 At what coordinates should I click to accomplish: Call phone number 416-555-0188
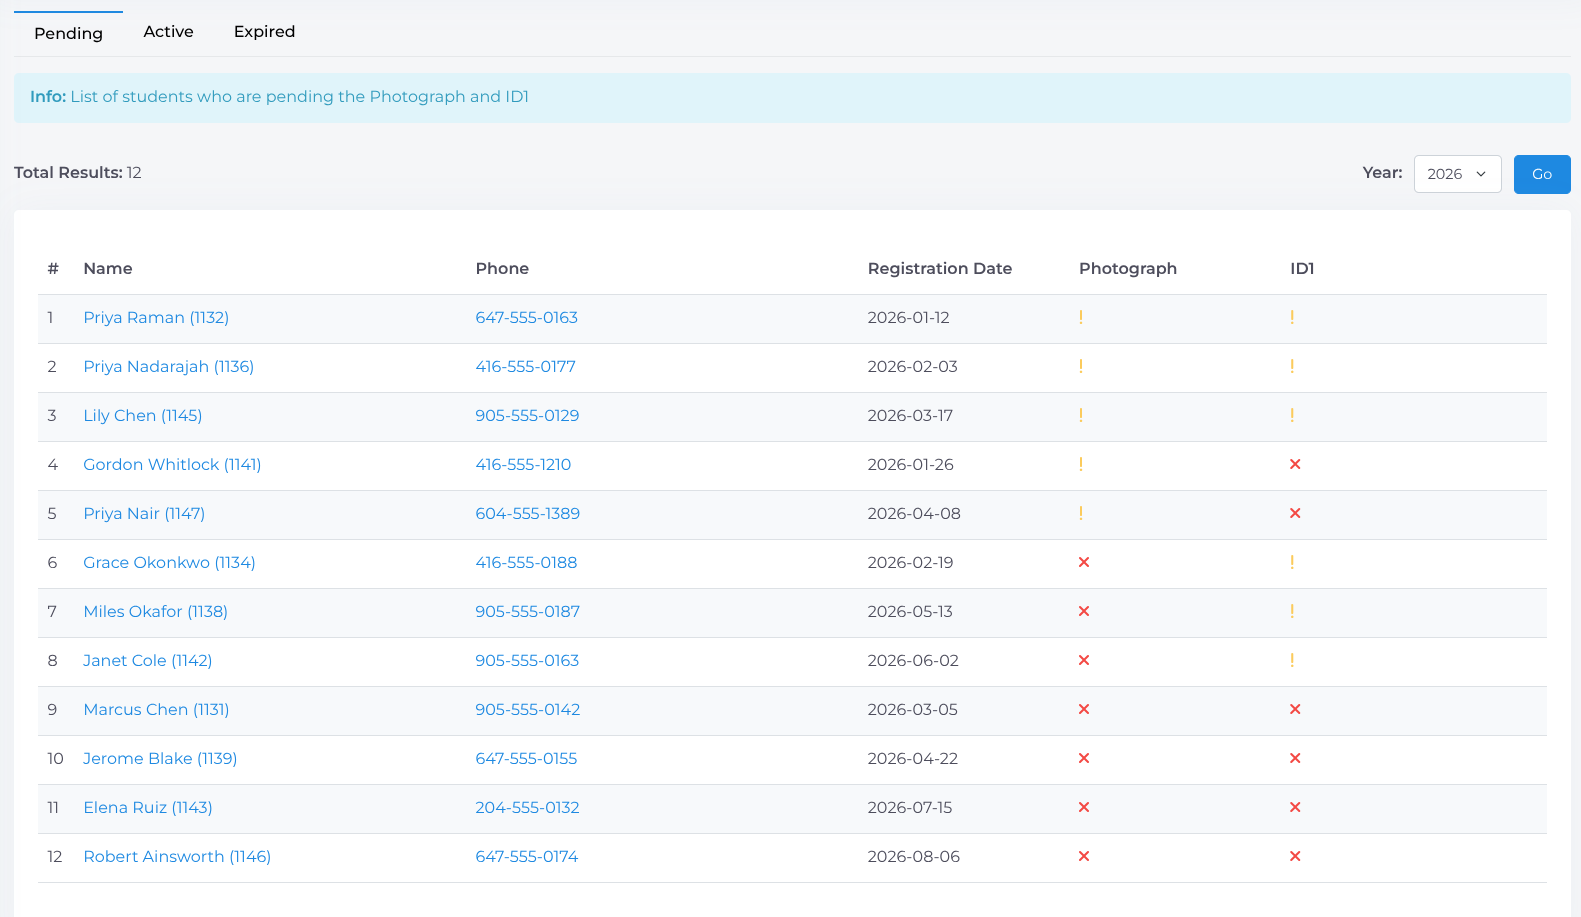(x=526, y=562)
